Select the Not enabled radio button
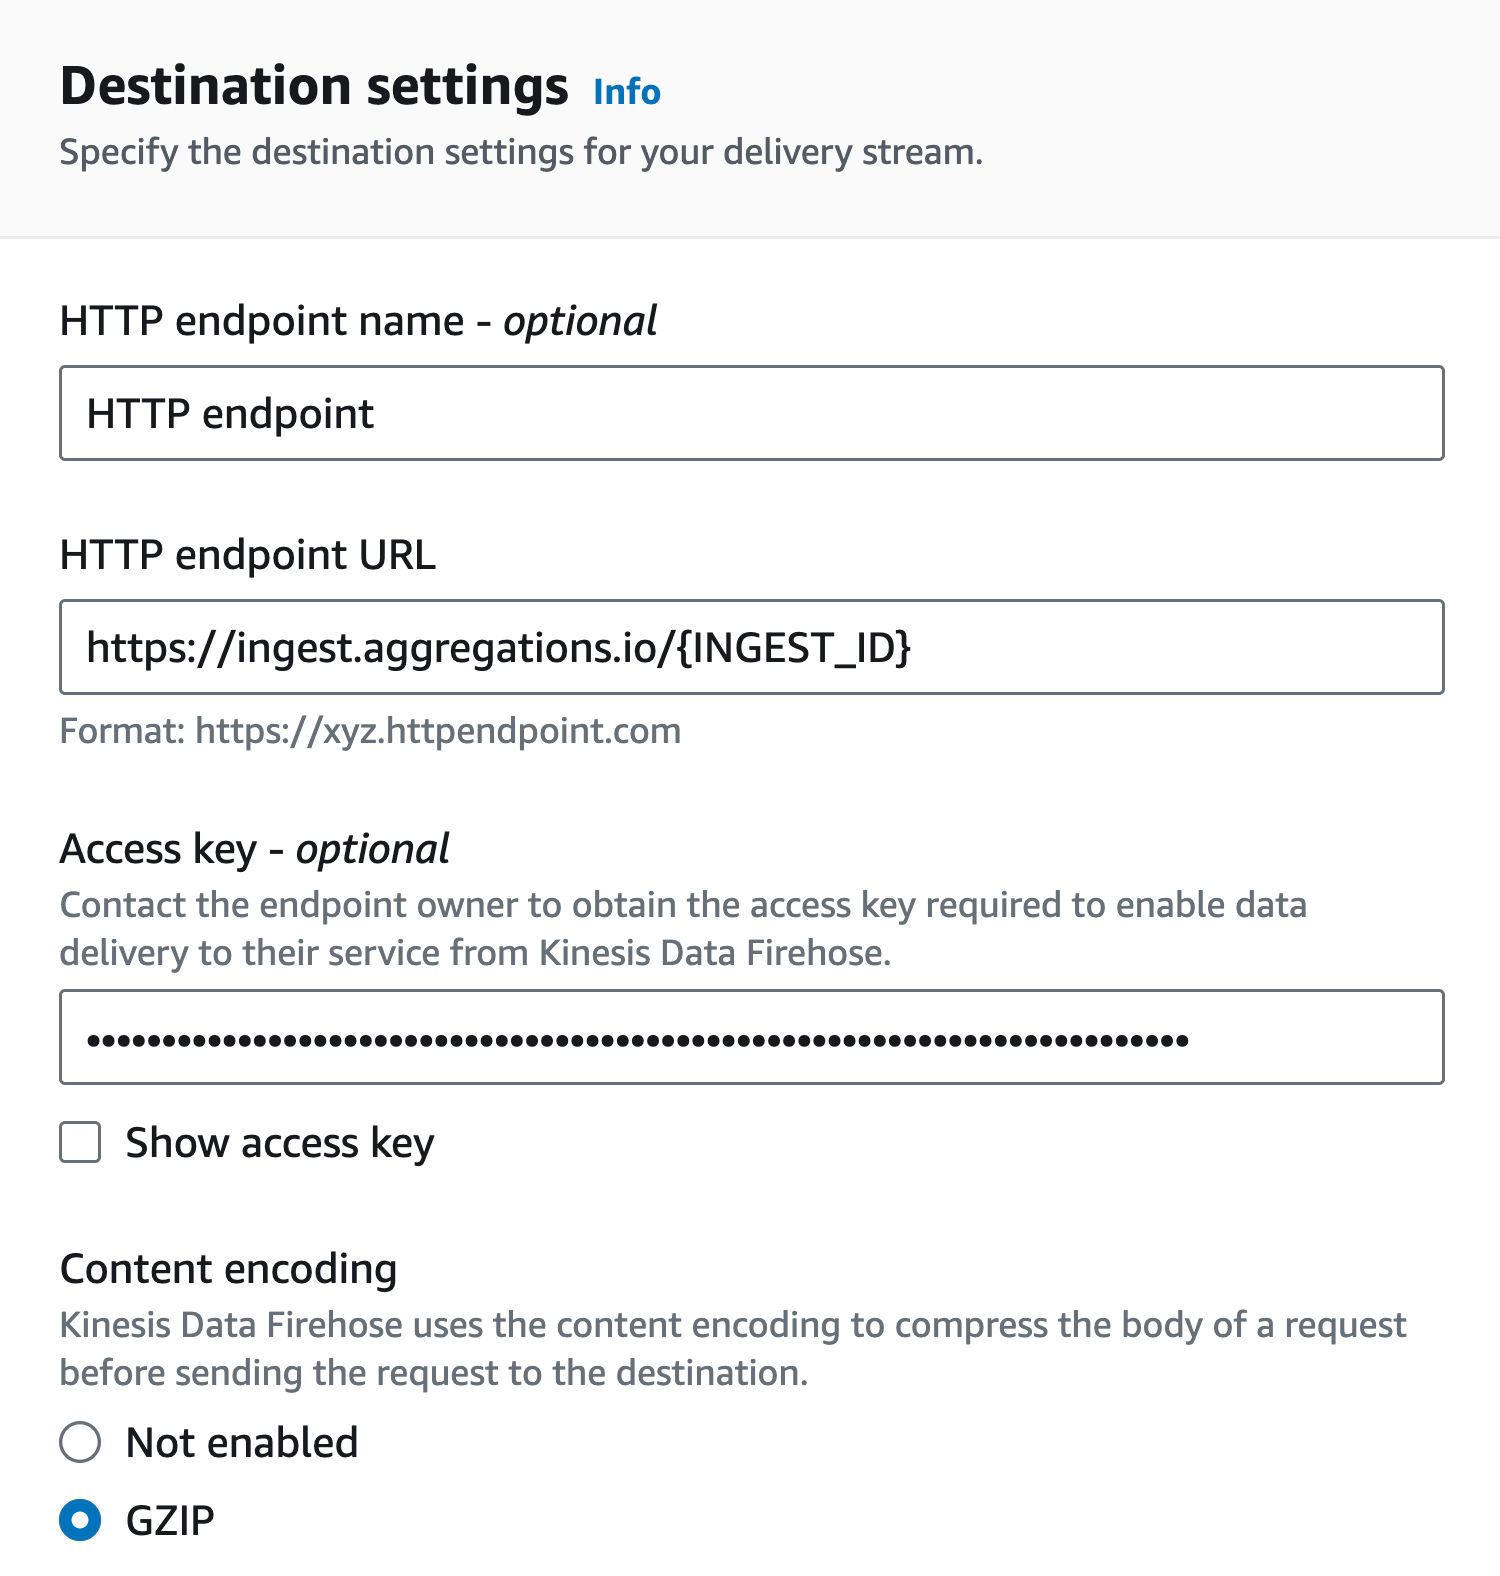Viewport: 1500px width, 1576px height. pyautogui.click(x=80, y=1442)
